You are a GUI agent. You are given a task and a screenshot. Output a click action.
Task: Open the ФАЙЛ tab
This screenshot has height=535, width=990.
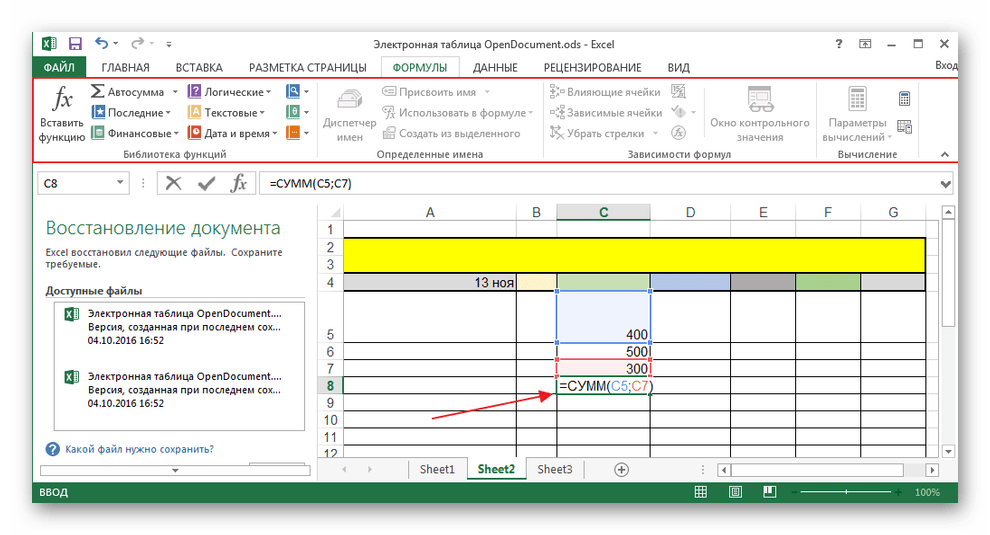pos(59,67)
